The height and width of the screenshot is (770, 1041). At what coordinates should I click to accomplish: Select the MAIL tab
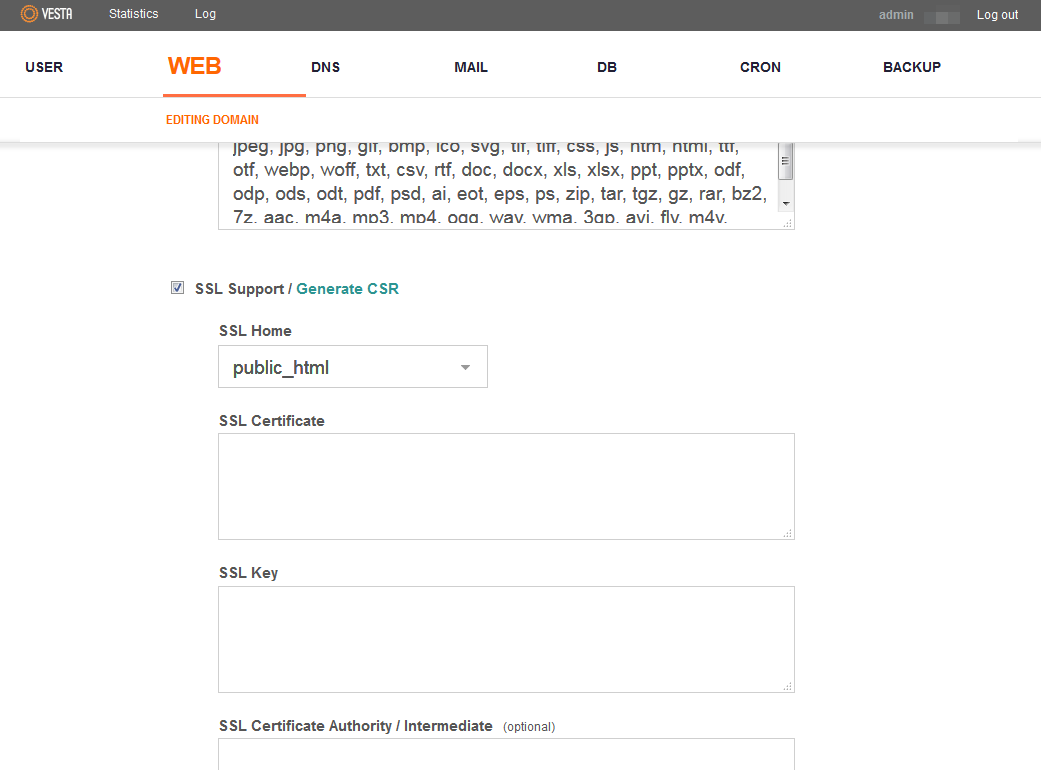click(471, 67)
